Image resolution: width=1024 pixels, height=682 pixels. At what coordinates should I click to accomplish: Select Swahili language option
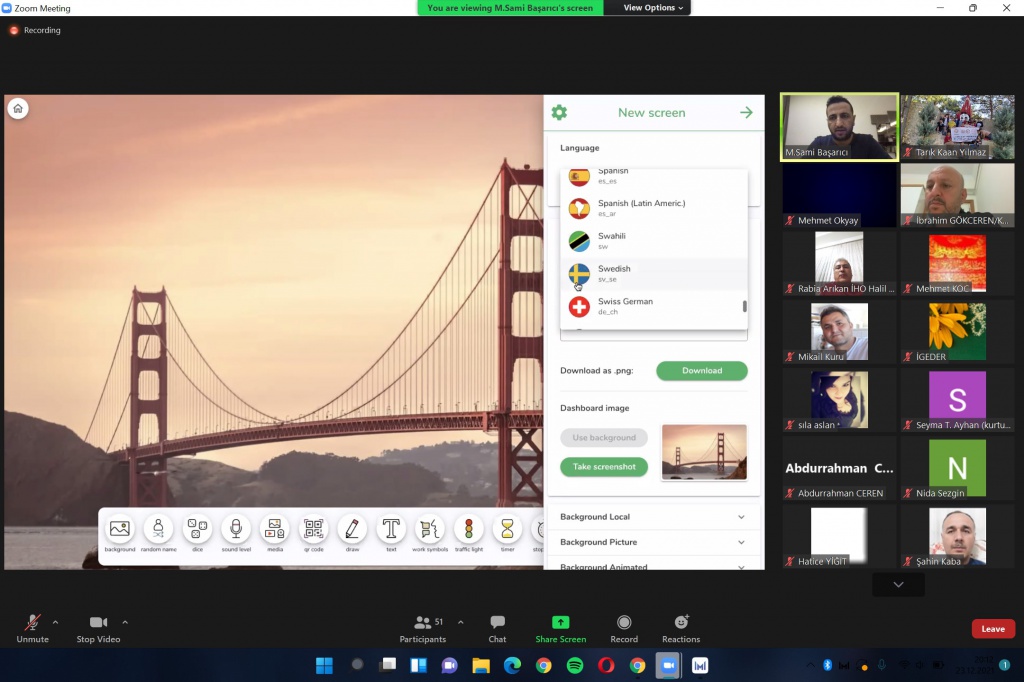click(x=654, y=241)
